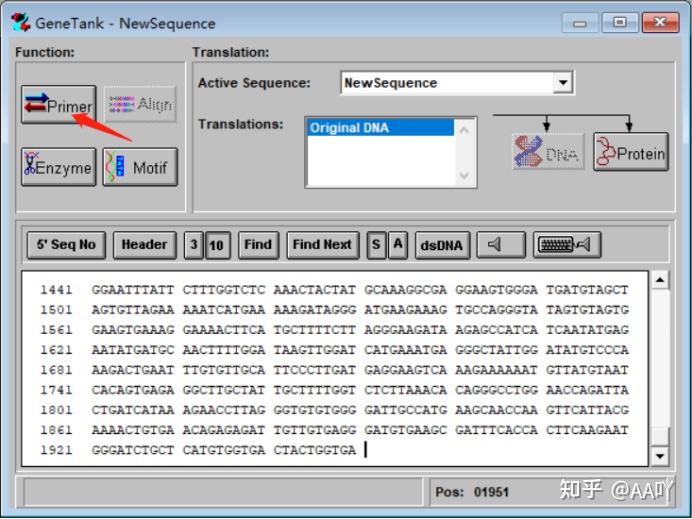This screenshot has height=519, width=692.
Task: Open the Align sequences function
Action: point(140,105)
